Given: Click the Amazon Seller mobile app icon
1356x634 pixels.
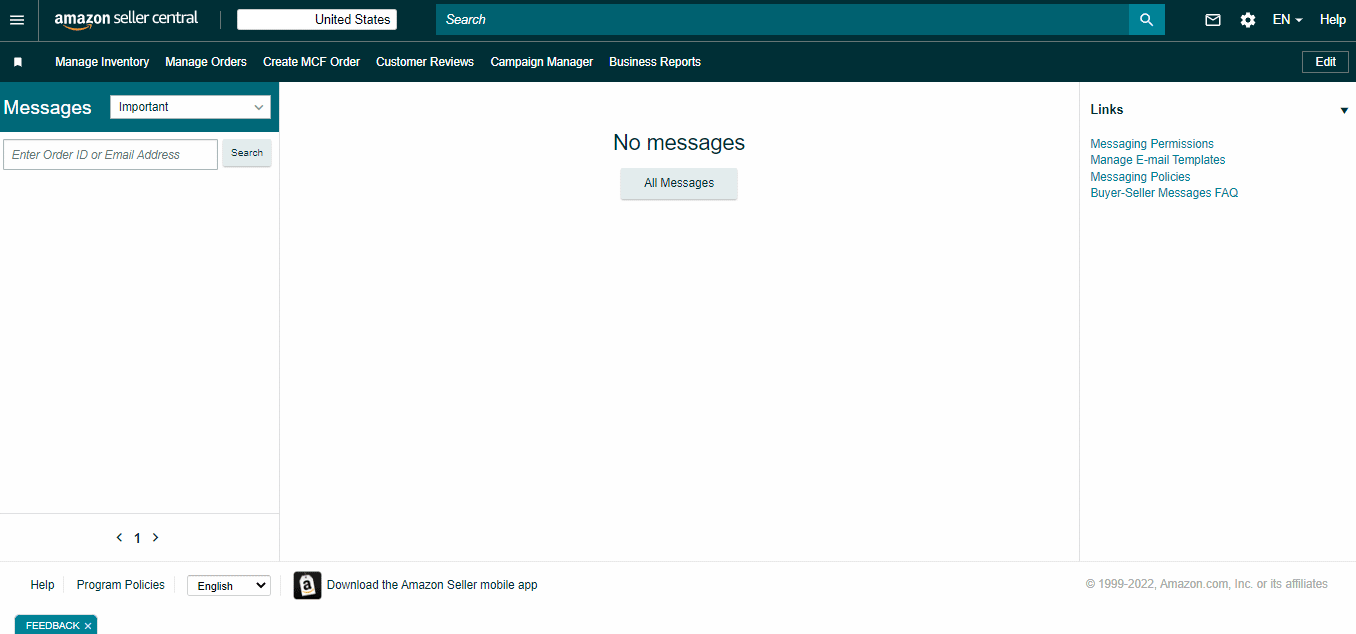Looking at the screenshot, I should click(x=307, y=585).
